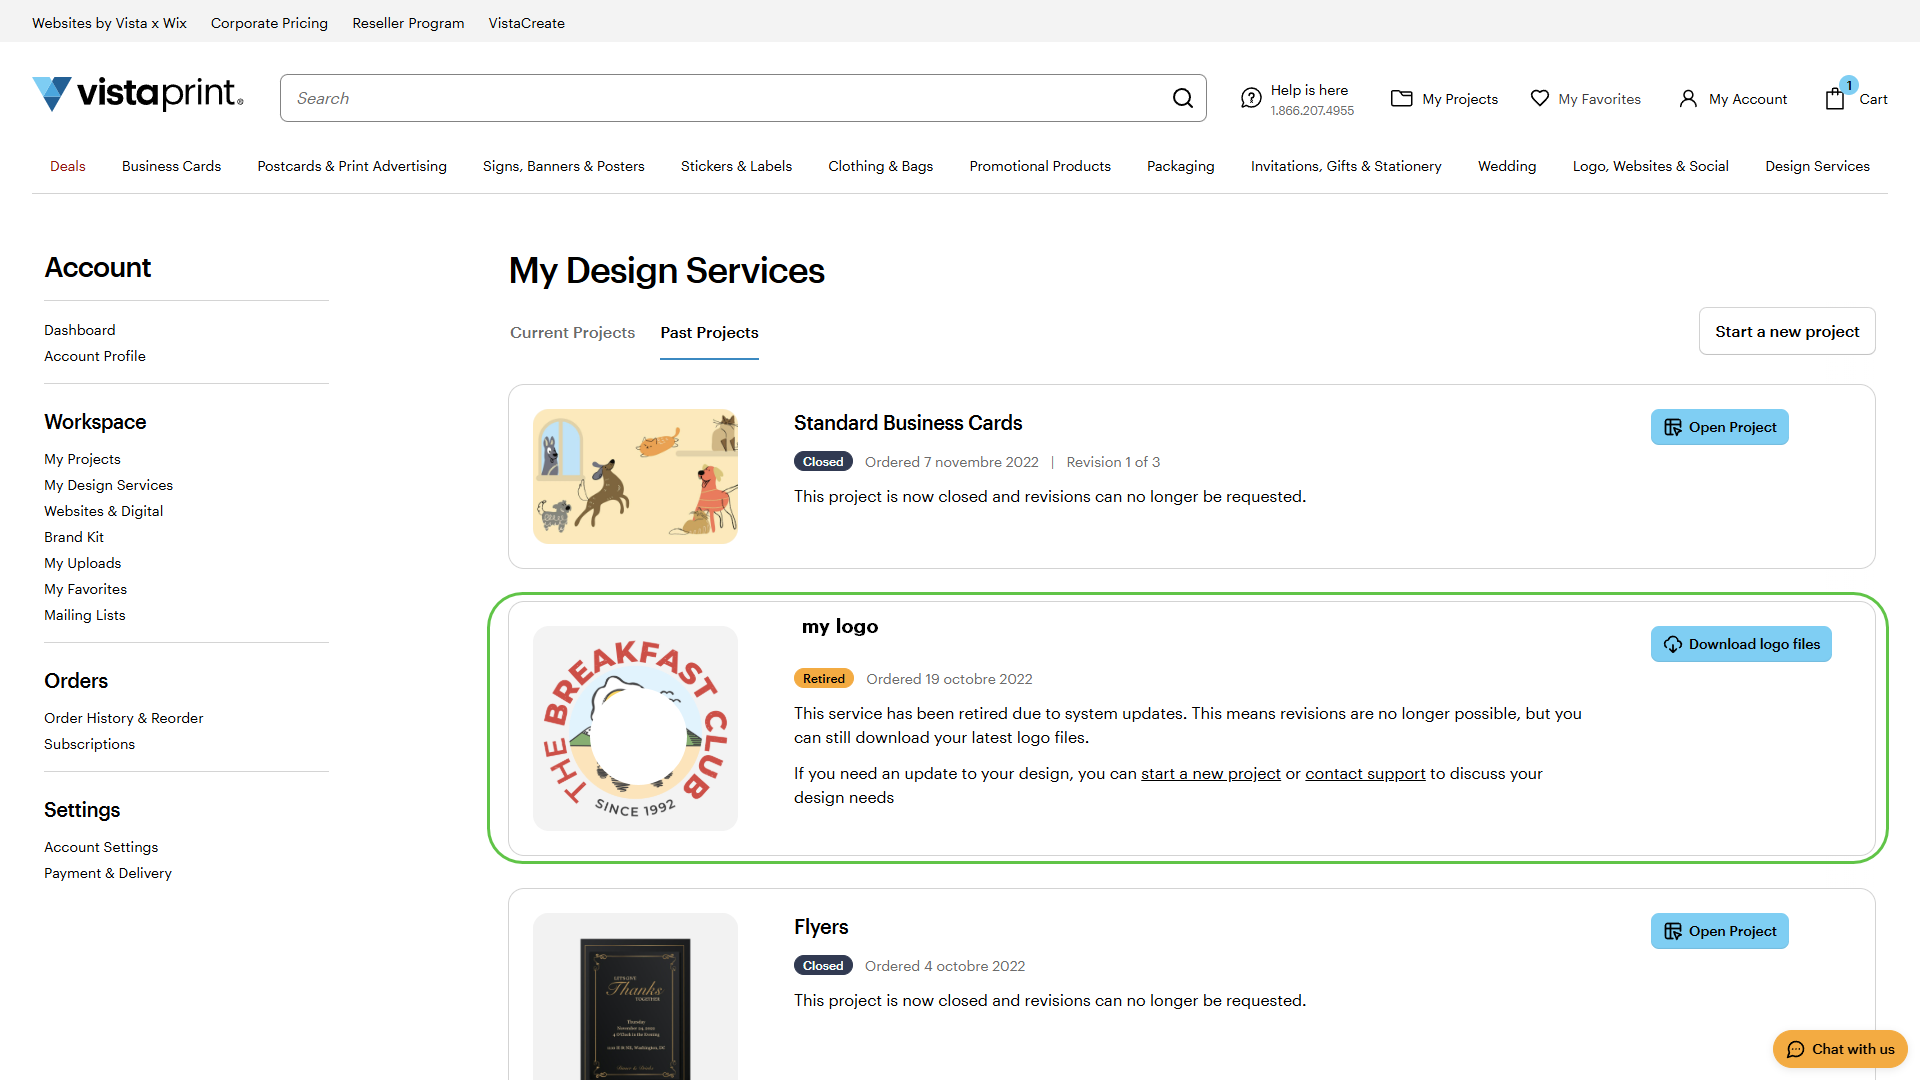Viewport: 1920px width, 1080px height.
Task: Click the 'my logo' project title
Action: [840, 626]
